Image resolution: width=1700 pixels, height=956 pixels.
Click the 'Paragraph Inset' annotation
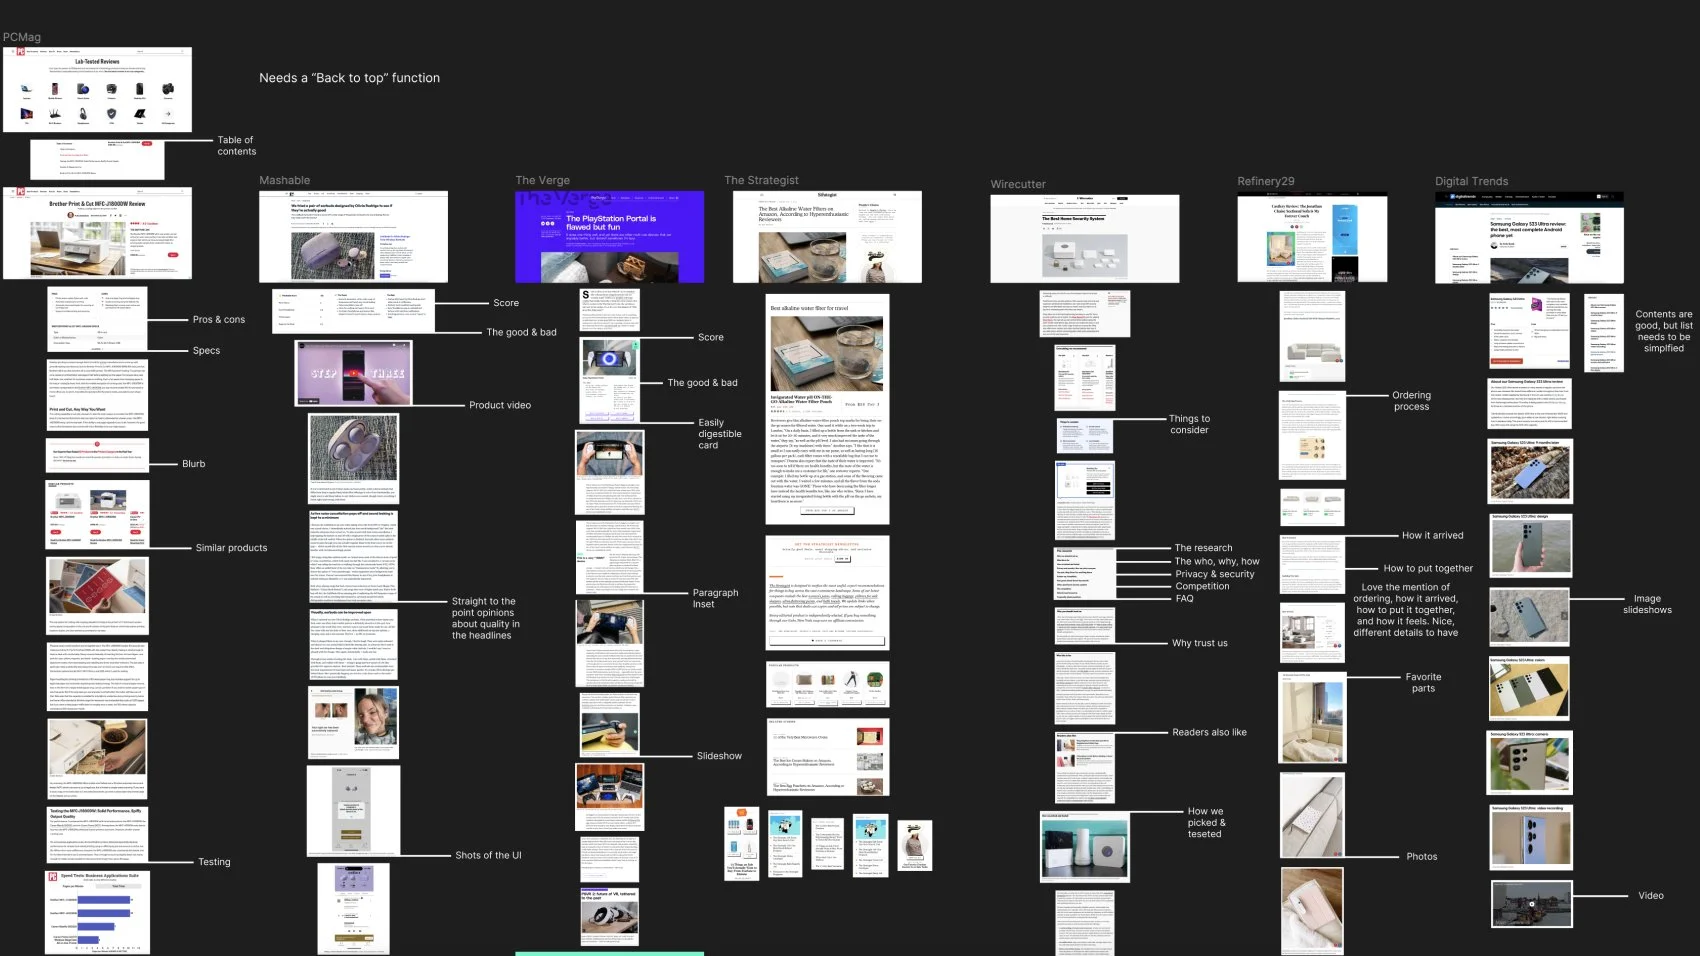click(716, 598)
